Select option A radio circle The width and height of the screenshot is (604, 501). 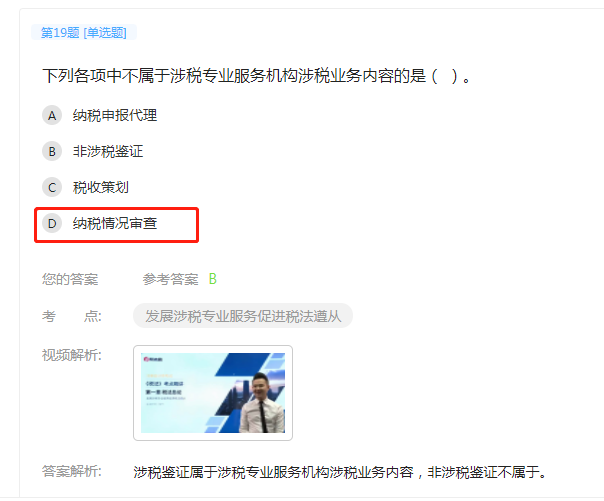coord(52,116)
